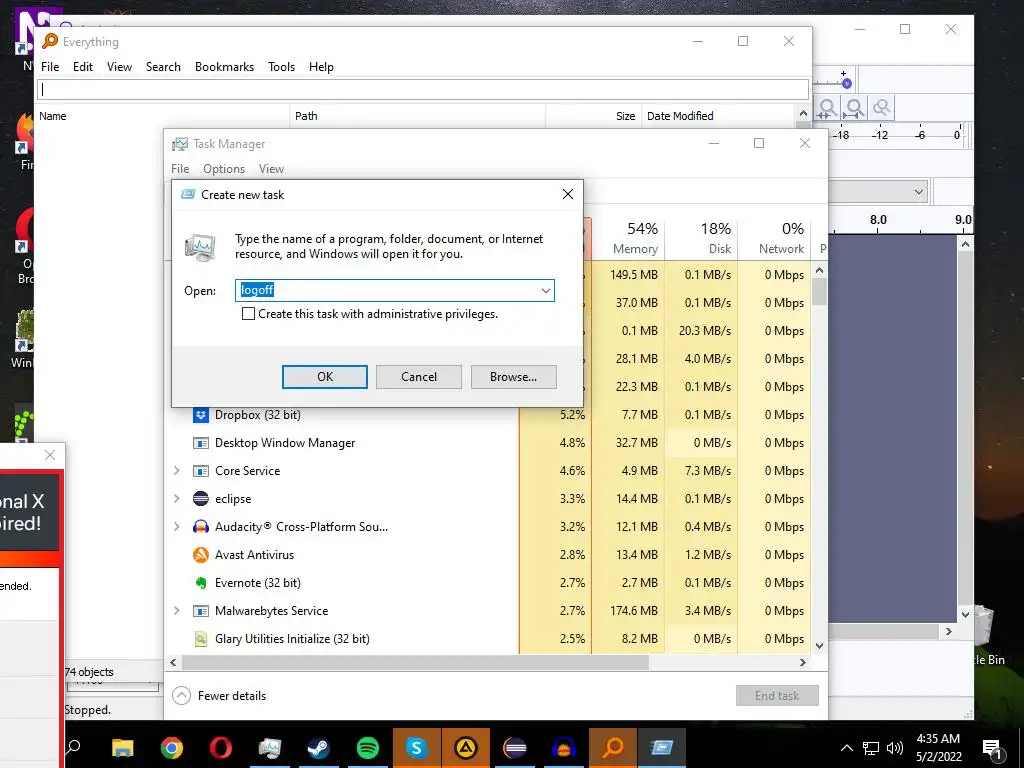Viewport: 1024px width, 768px height.
Task: Adjust the Audacity slider knob
Action: (x=846, y=84)
